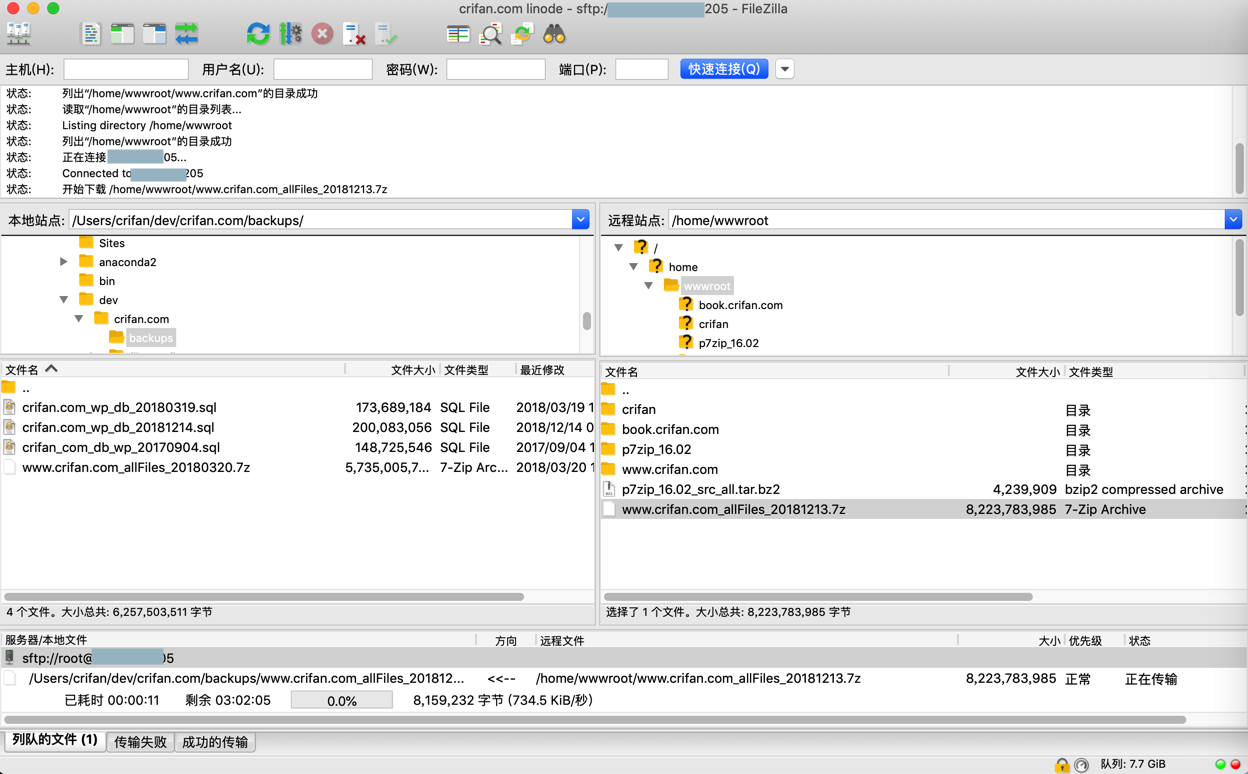Search remote files with binoculars icon
Screen dimensions: 1248x774
pyautogui.click(x=554, y=34)
